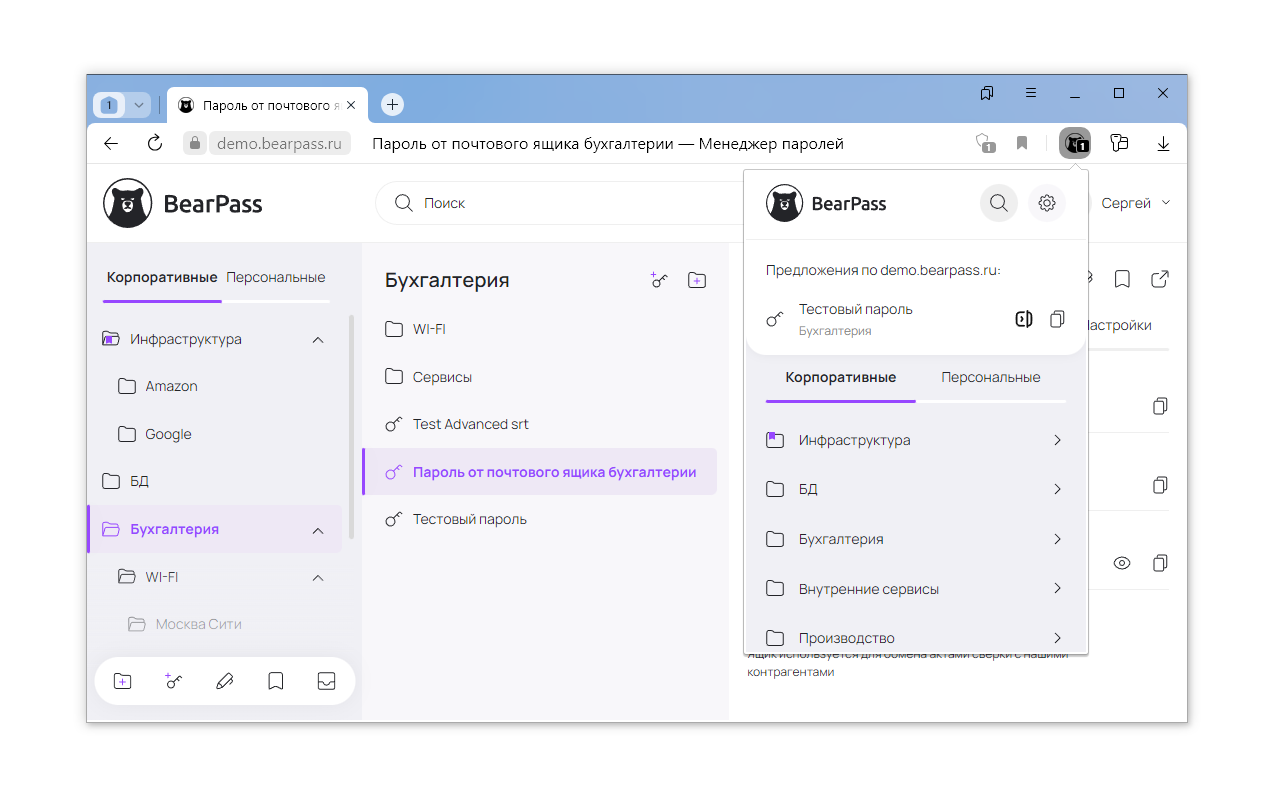Collapse the Инфраструктура folder in sidebar
Image resolution: width=1280 pixels, height=800 pixels.
click(318, 340)
